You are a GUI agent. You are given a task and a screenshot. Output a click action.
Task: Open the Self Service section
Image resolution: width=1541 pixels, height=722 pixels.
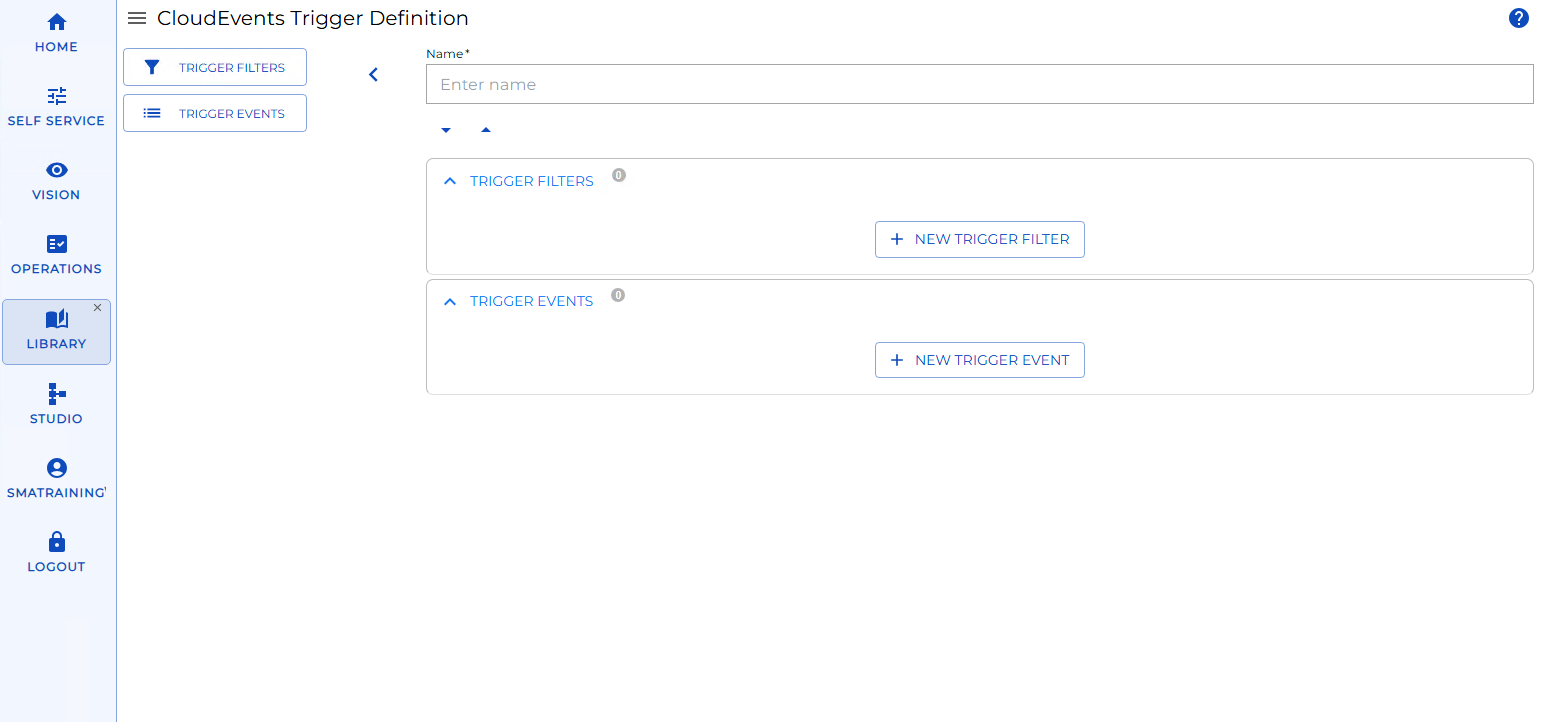click(56, 107)
